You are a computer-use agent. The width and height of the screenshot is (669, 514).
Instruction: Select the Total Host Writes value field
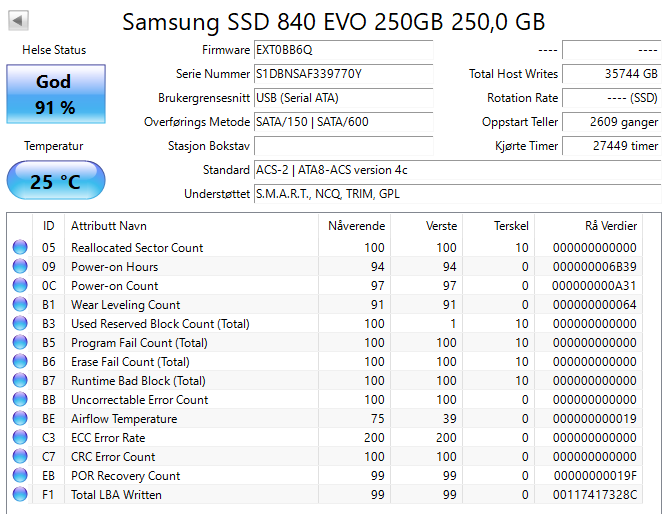pos(611,74)
